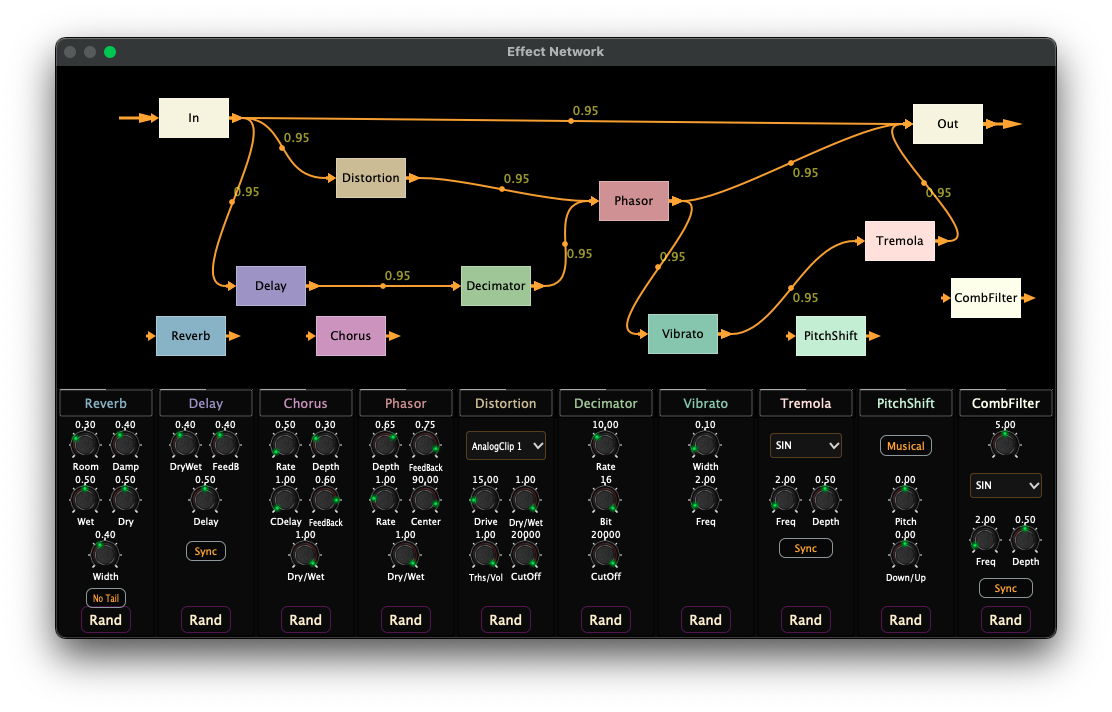
Task: Open the Reverb panel header
Action: pos(106,403)
